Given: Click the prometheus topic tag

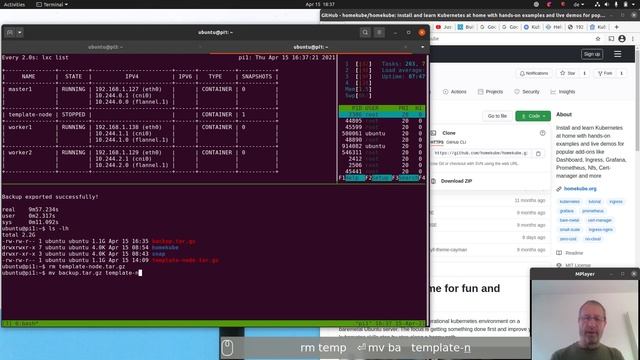Looking at the screenshot, I should point(593,211).
